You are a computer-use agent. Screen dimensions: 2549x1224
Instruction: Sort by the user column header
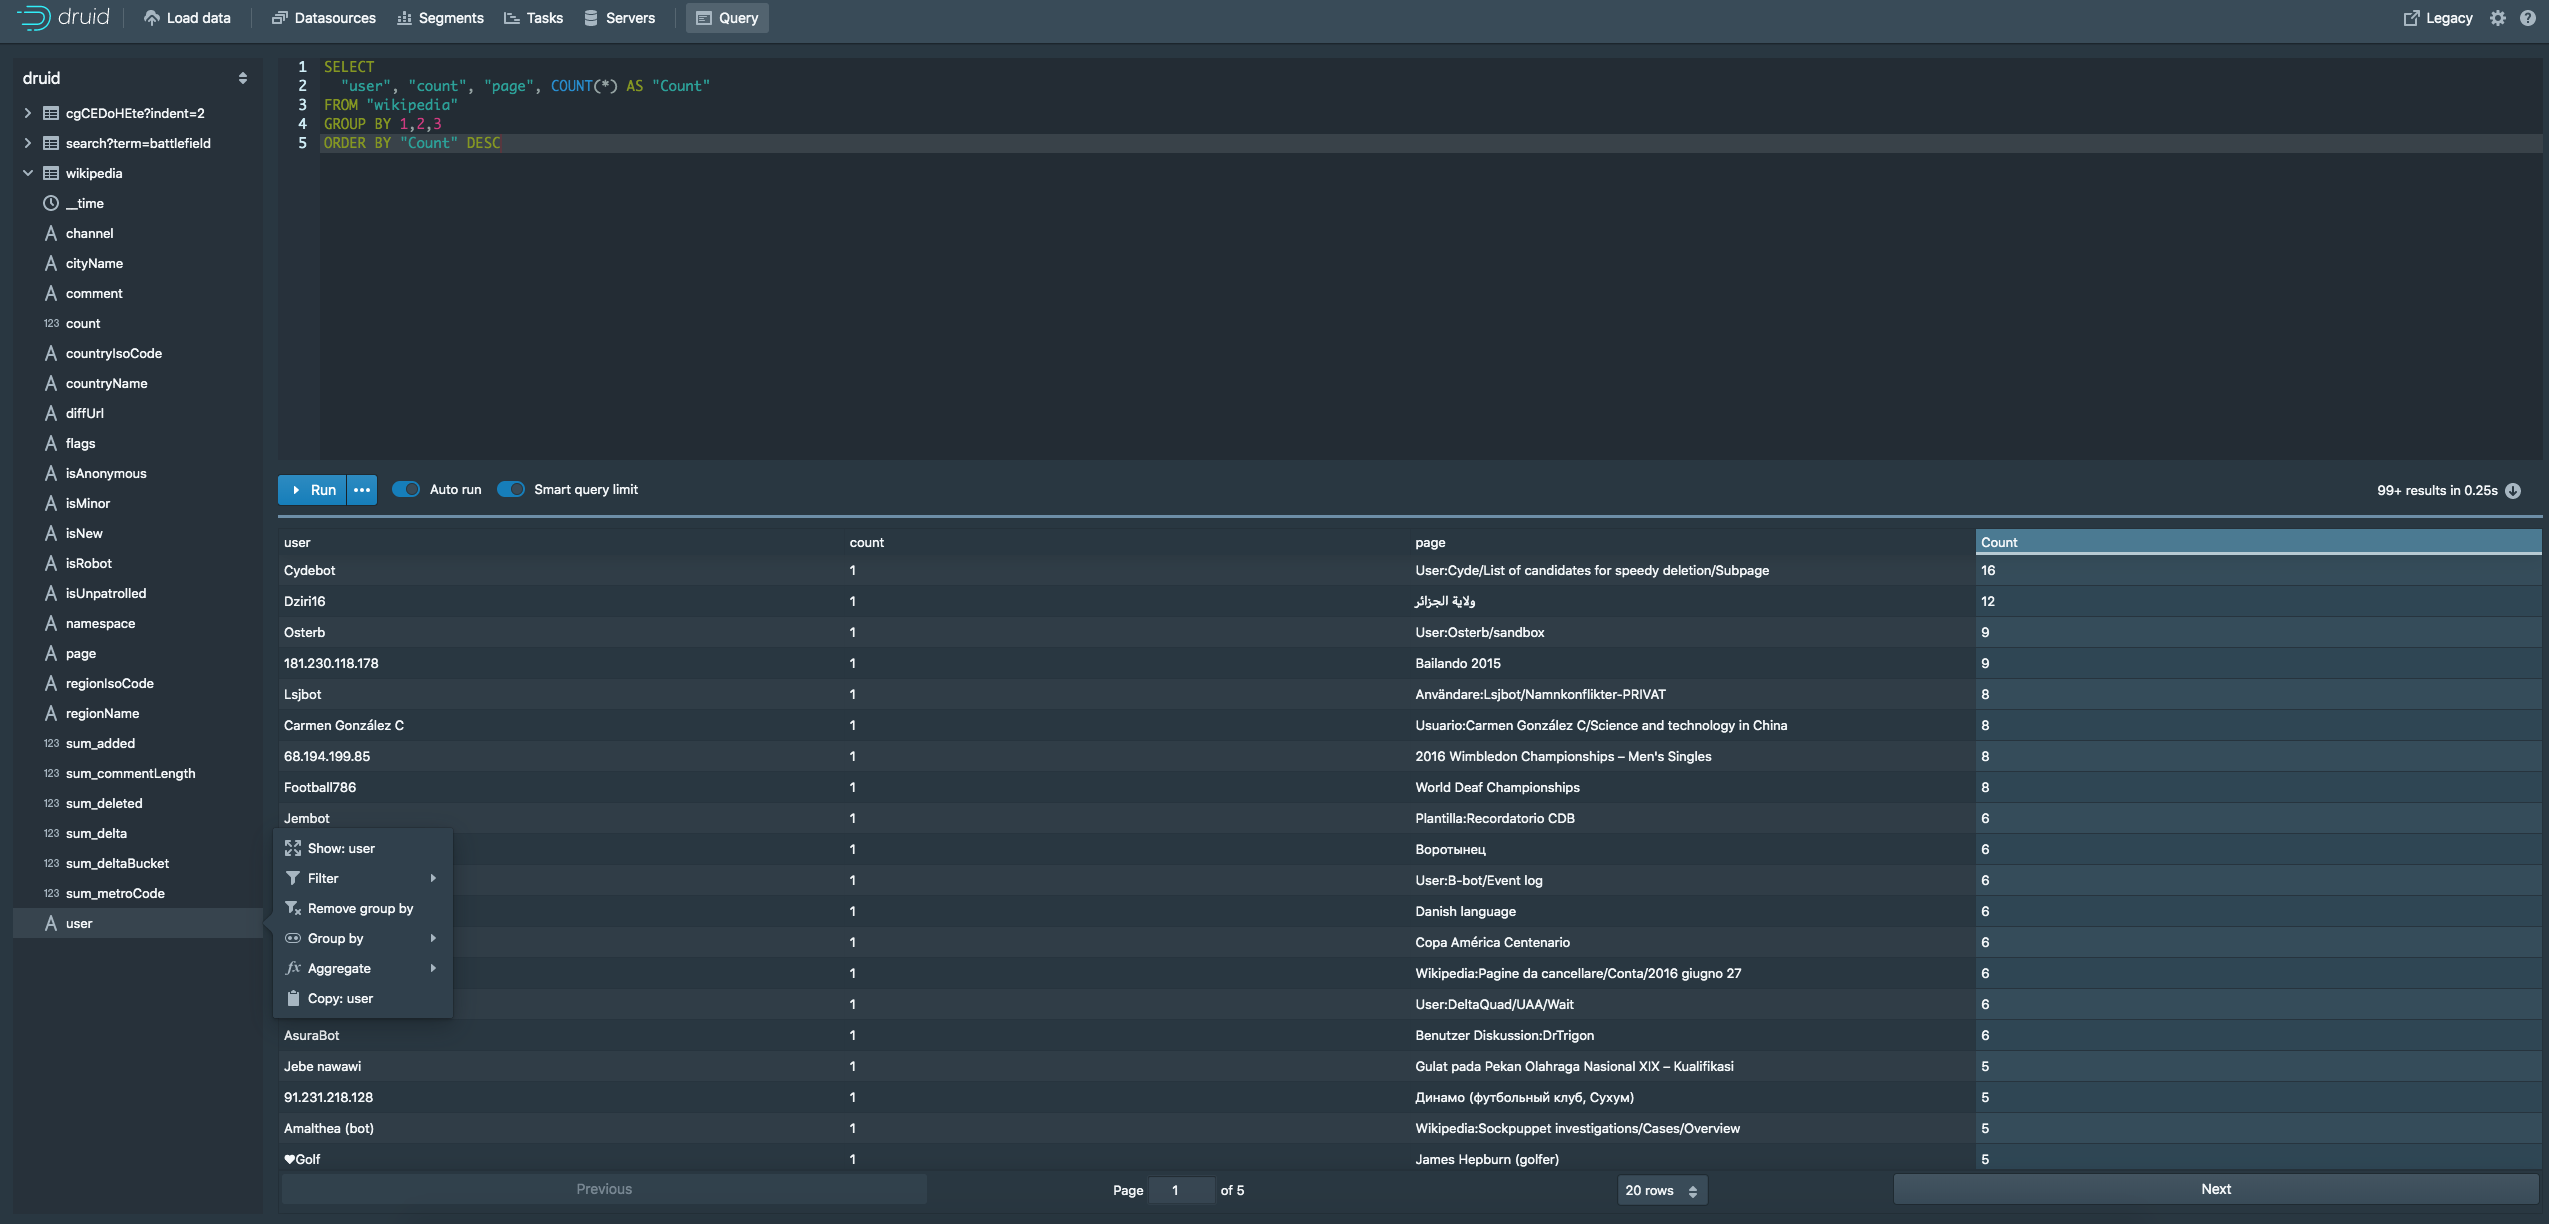[x=560, y=542]
